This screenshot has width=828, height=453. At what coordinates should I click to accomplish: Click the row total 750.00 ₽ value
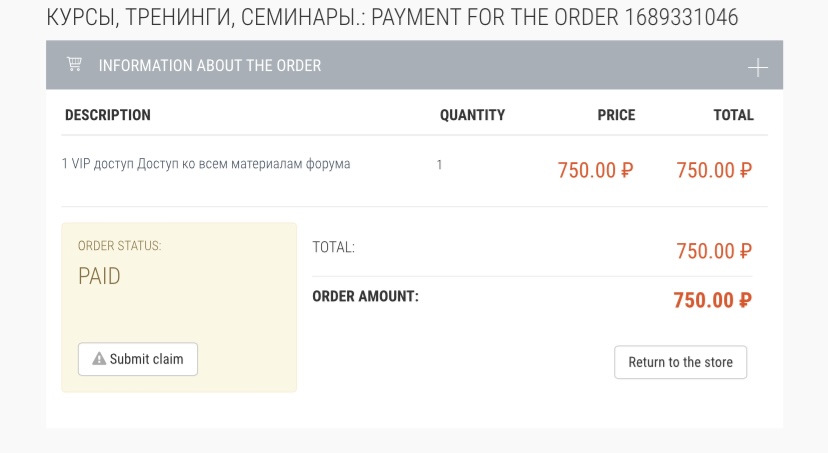point(714,170)
